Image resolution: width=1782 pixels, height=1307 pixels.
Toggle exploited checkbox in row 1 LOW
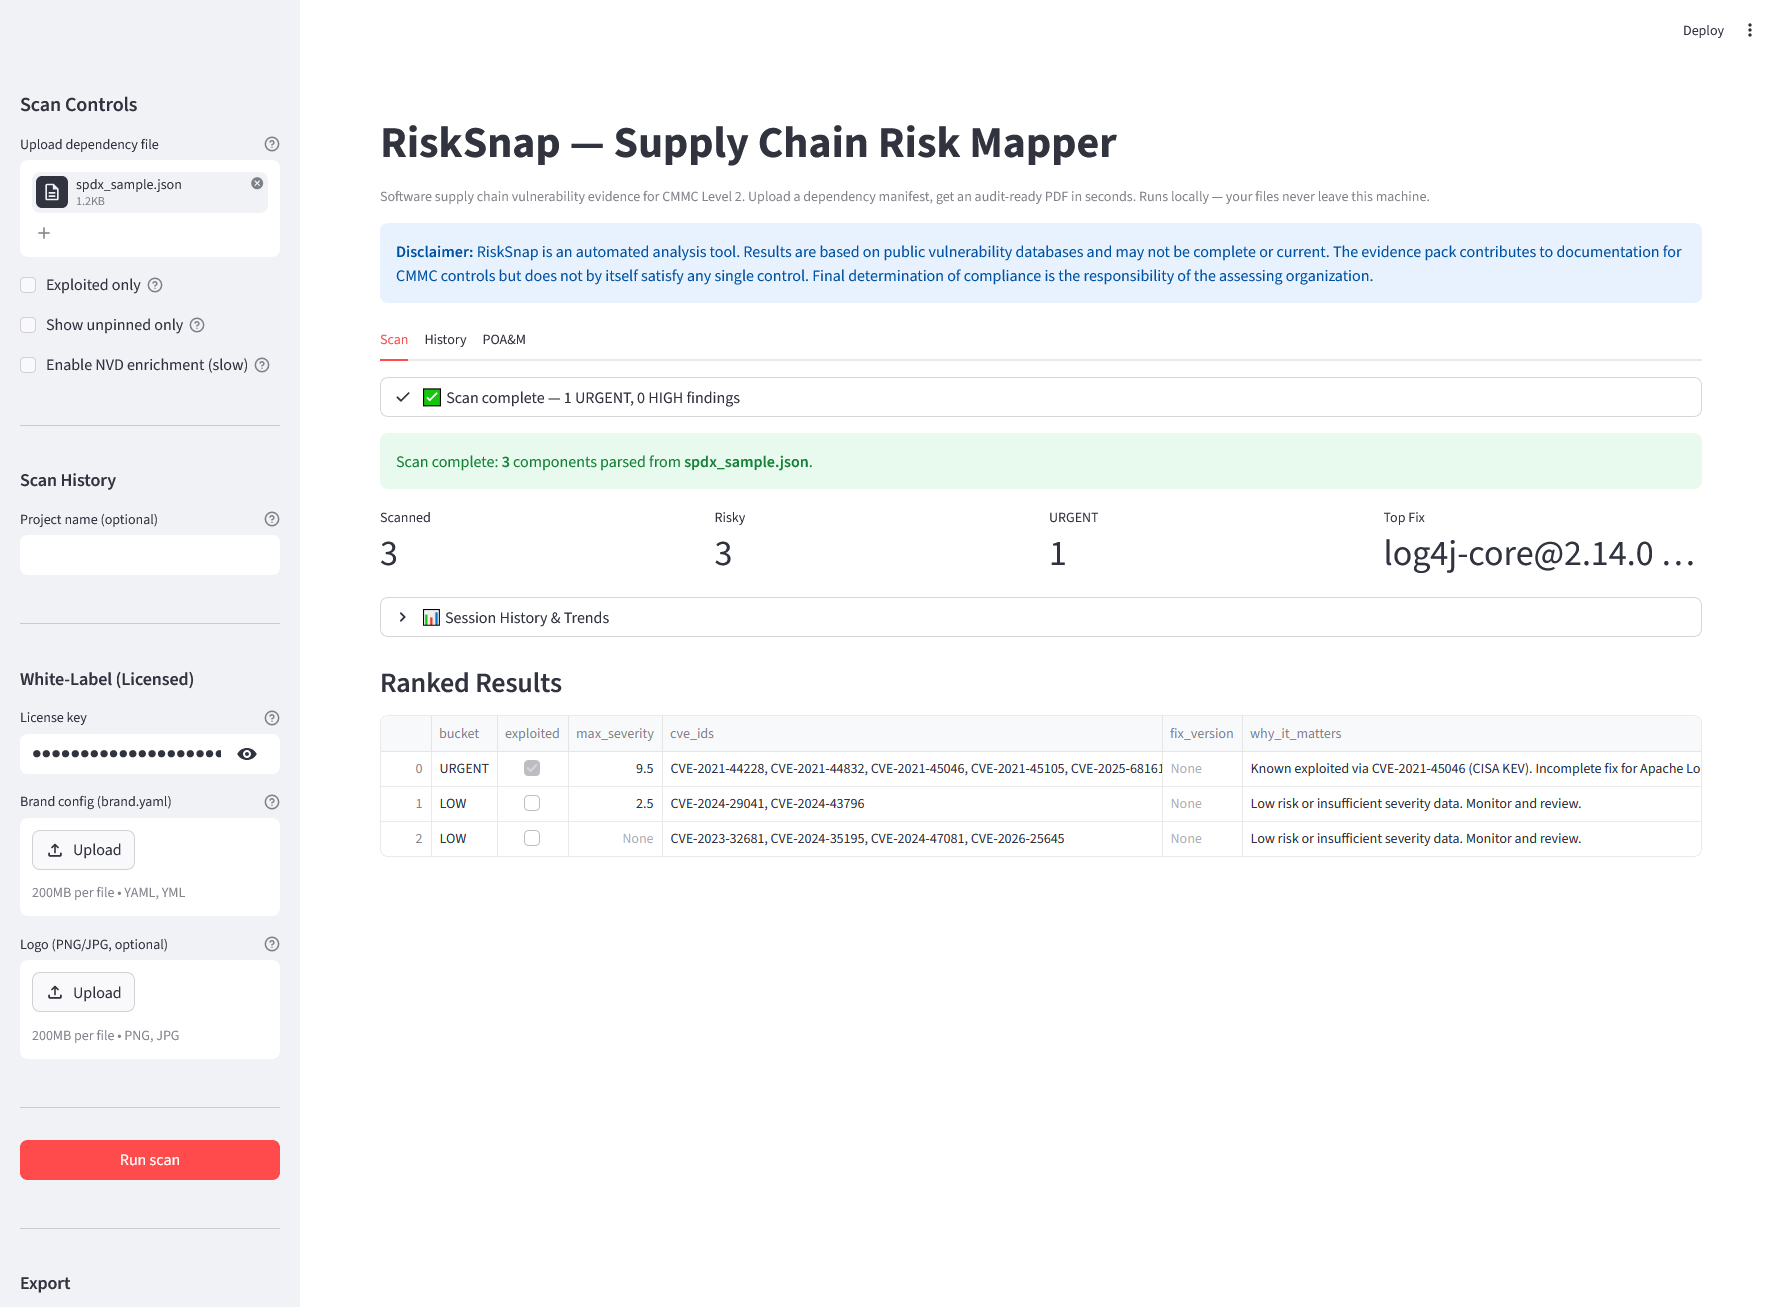pyautogui.click(x=532, y=803)
